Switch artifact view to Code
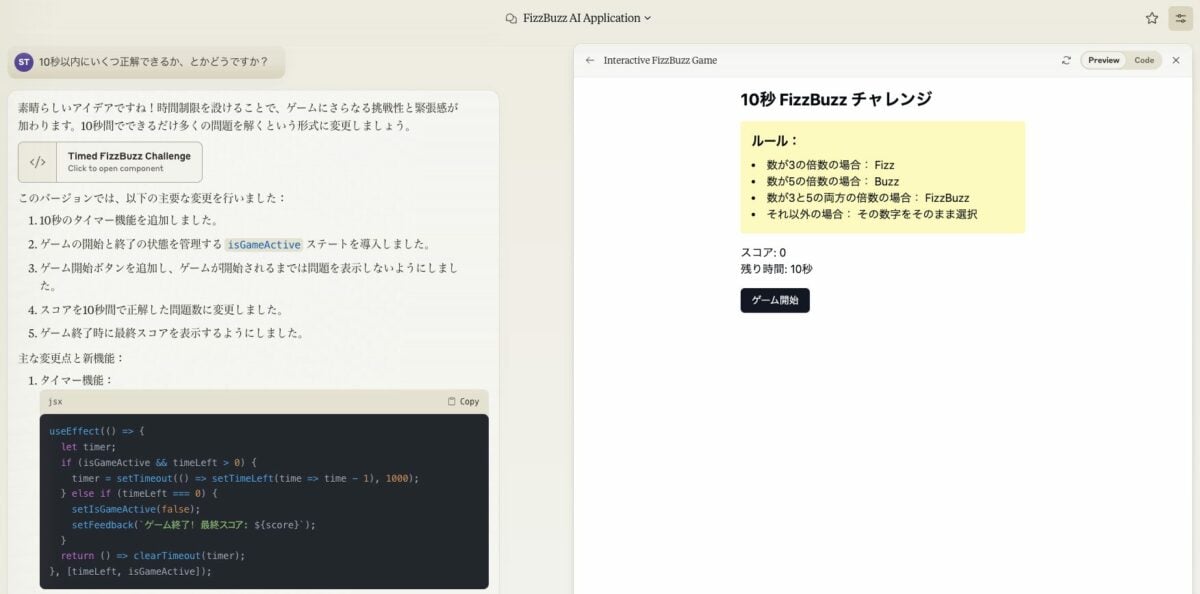Screen dimensions: 1200x594 click(x=1144, y=60)
